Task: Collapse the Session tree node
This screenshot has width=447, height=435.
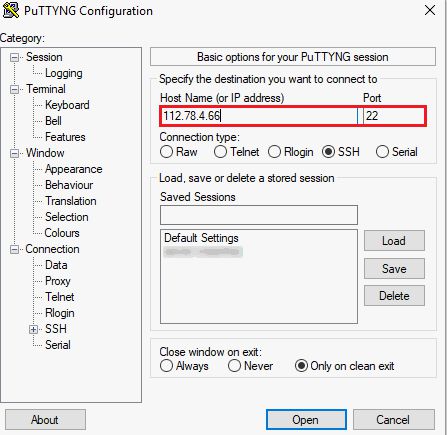Action: pyautogui.click(x=14, y=58)
